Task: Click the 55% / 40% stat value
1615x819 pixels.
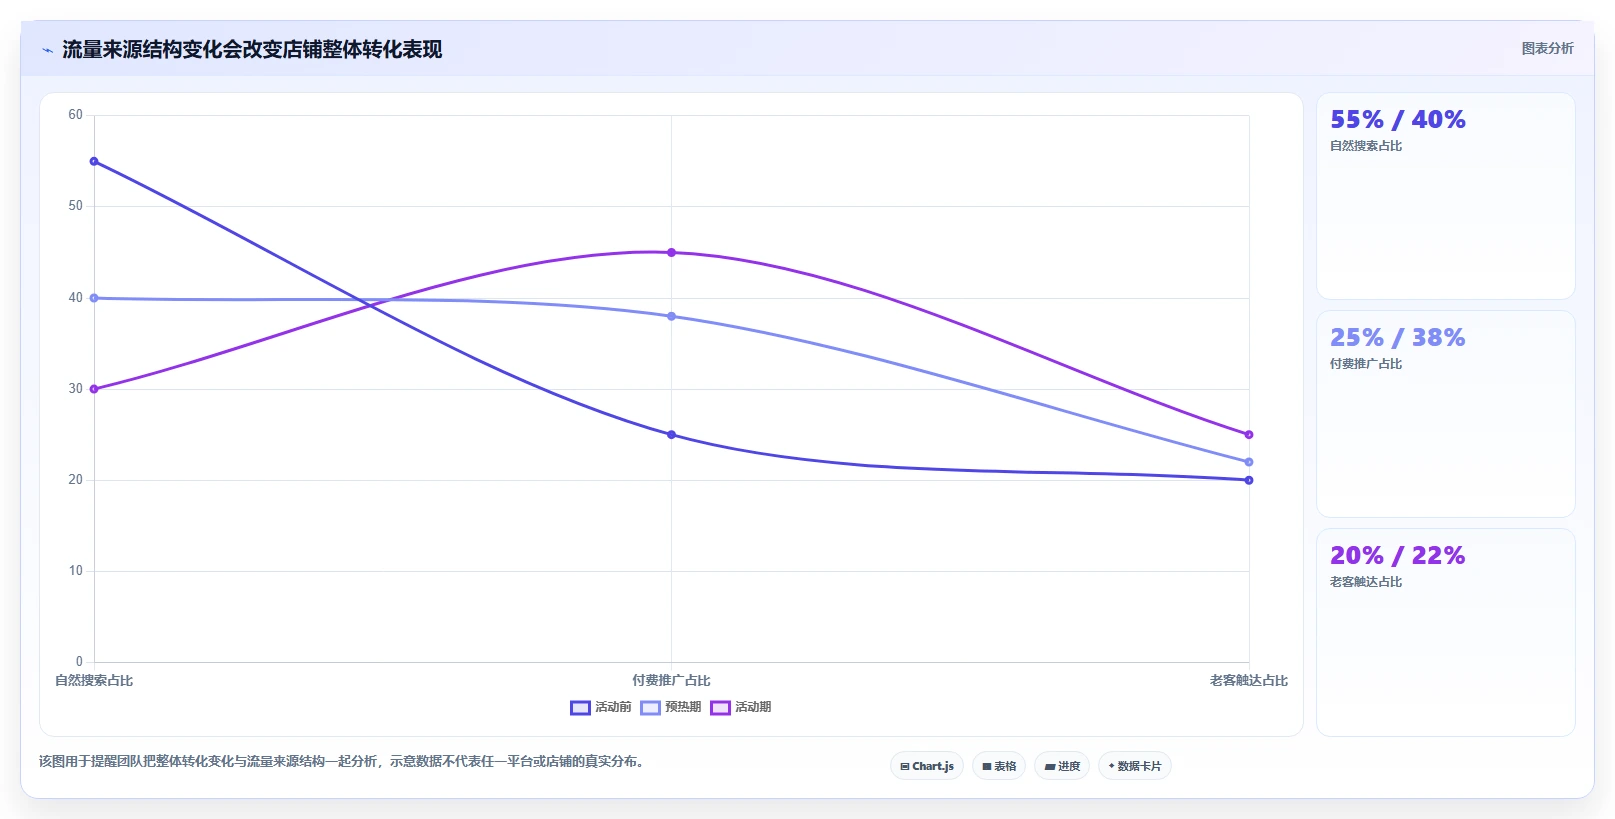Action: (x=1397, y=120)
